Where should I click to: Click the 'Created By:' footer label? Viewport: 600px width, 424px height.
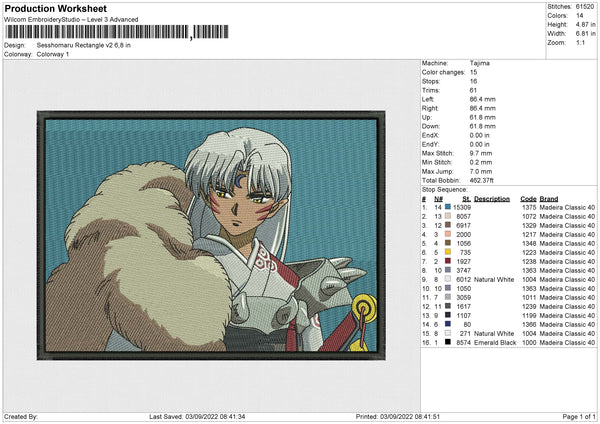(21, 416)
